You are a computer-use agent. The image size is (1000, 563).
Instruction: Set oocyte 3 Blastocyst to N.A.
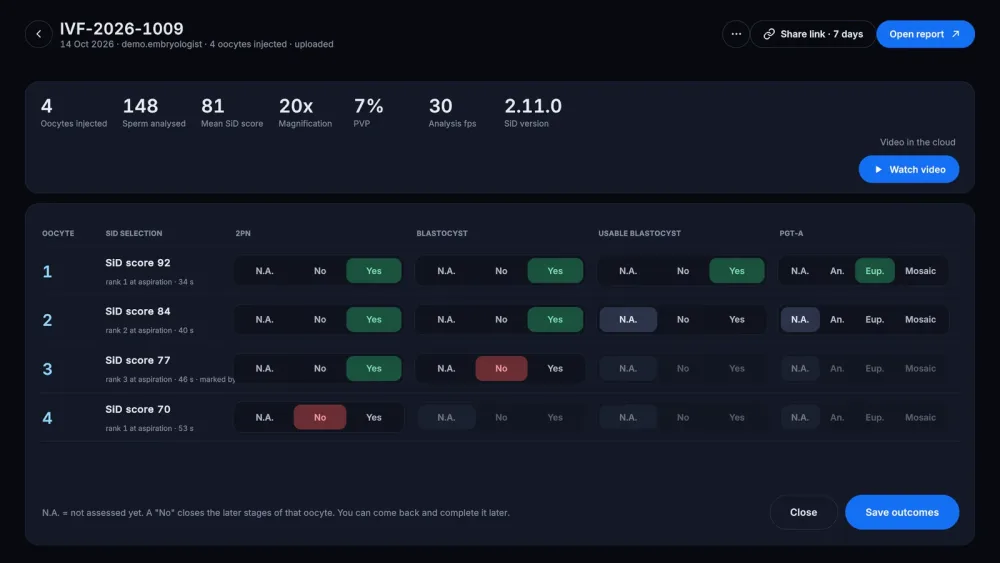click(x=446, y=369)
